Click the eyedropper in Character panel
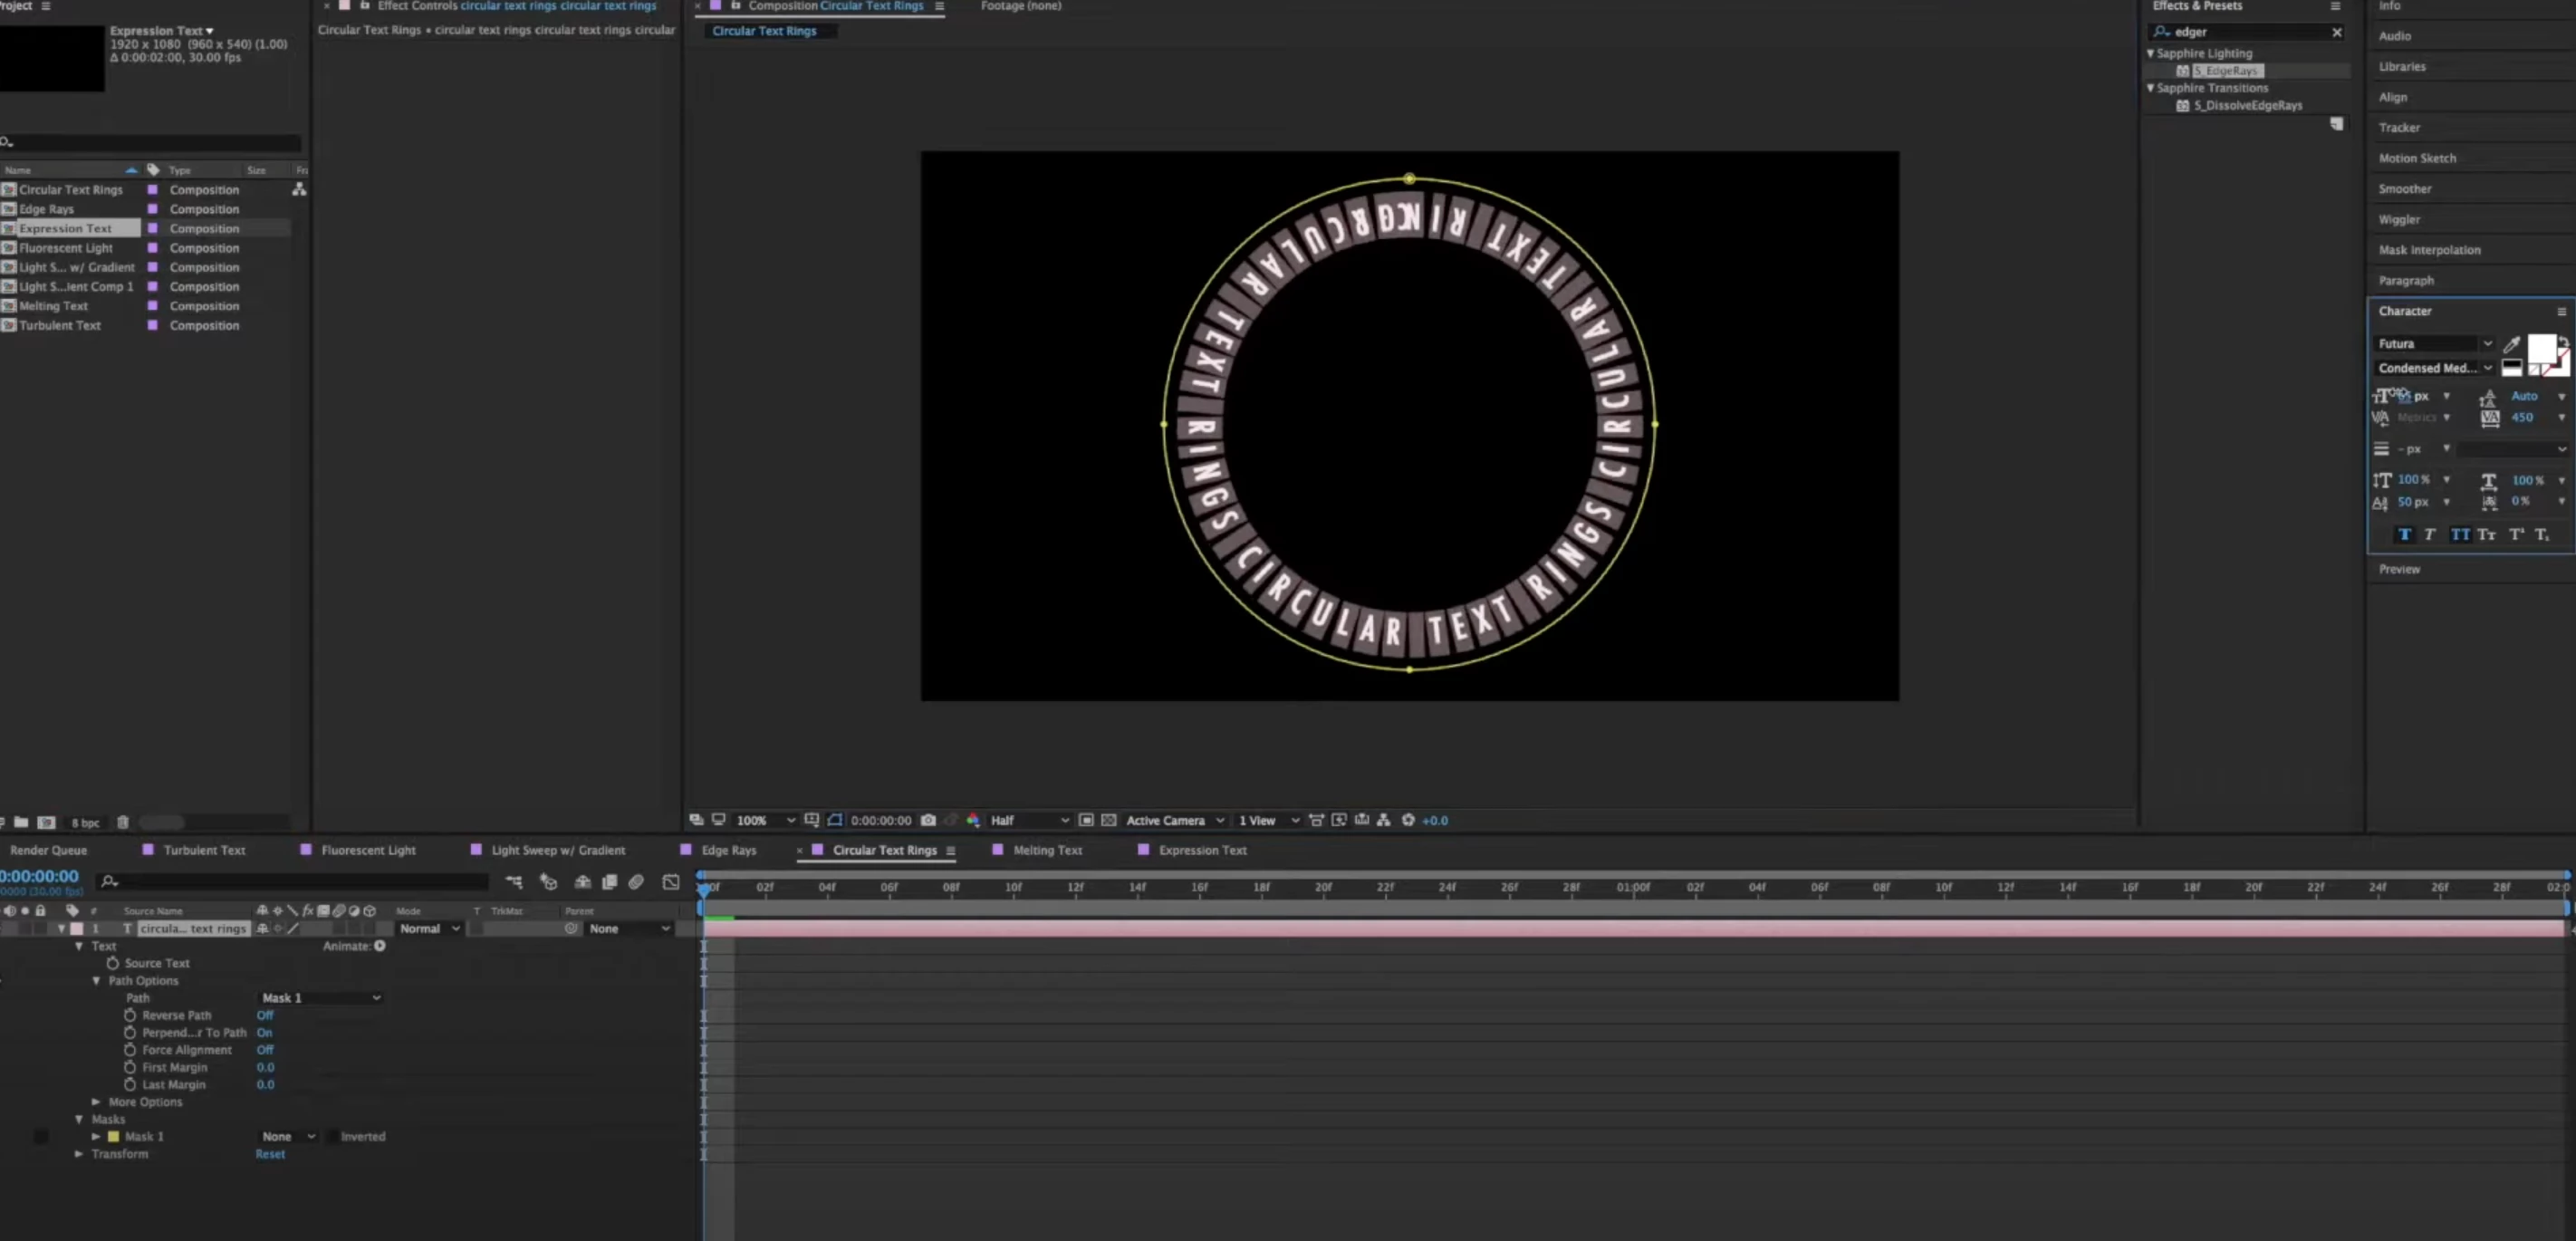Image resolution: width=2576 pixels, height=1241 pixels. click(2511, 344)
